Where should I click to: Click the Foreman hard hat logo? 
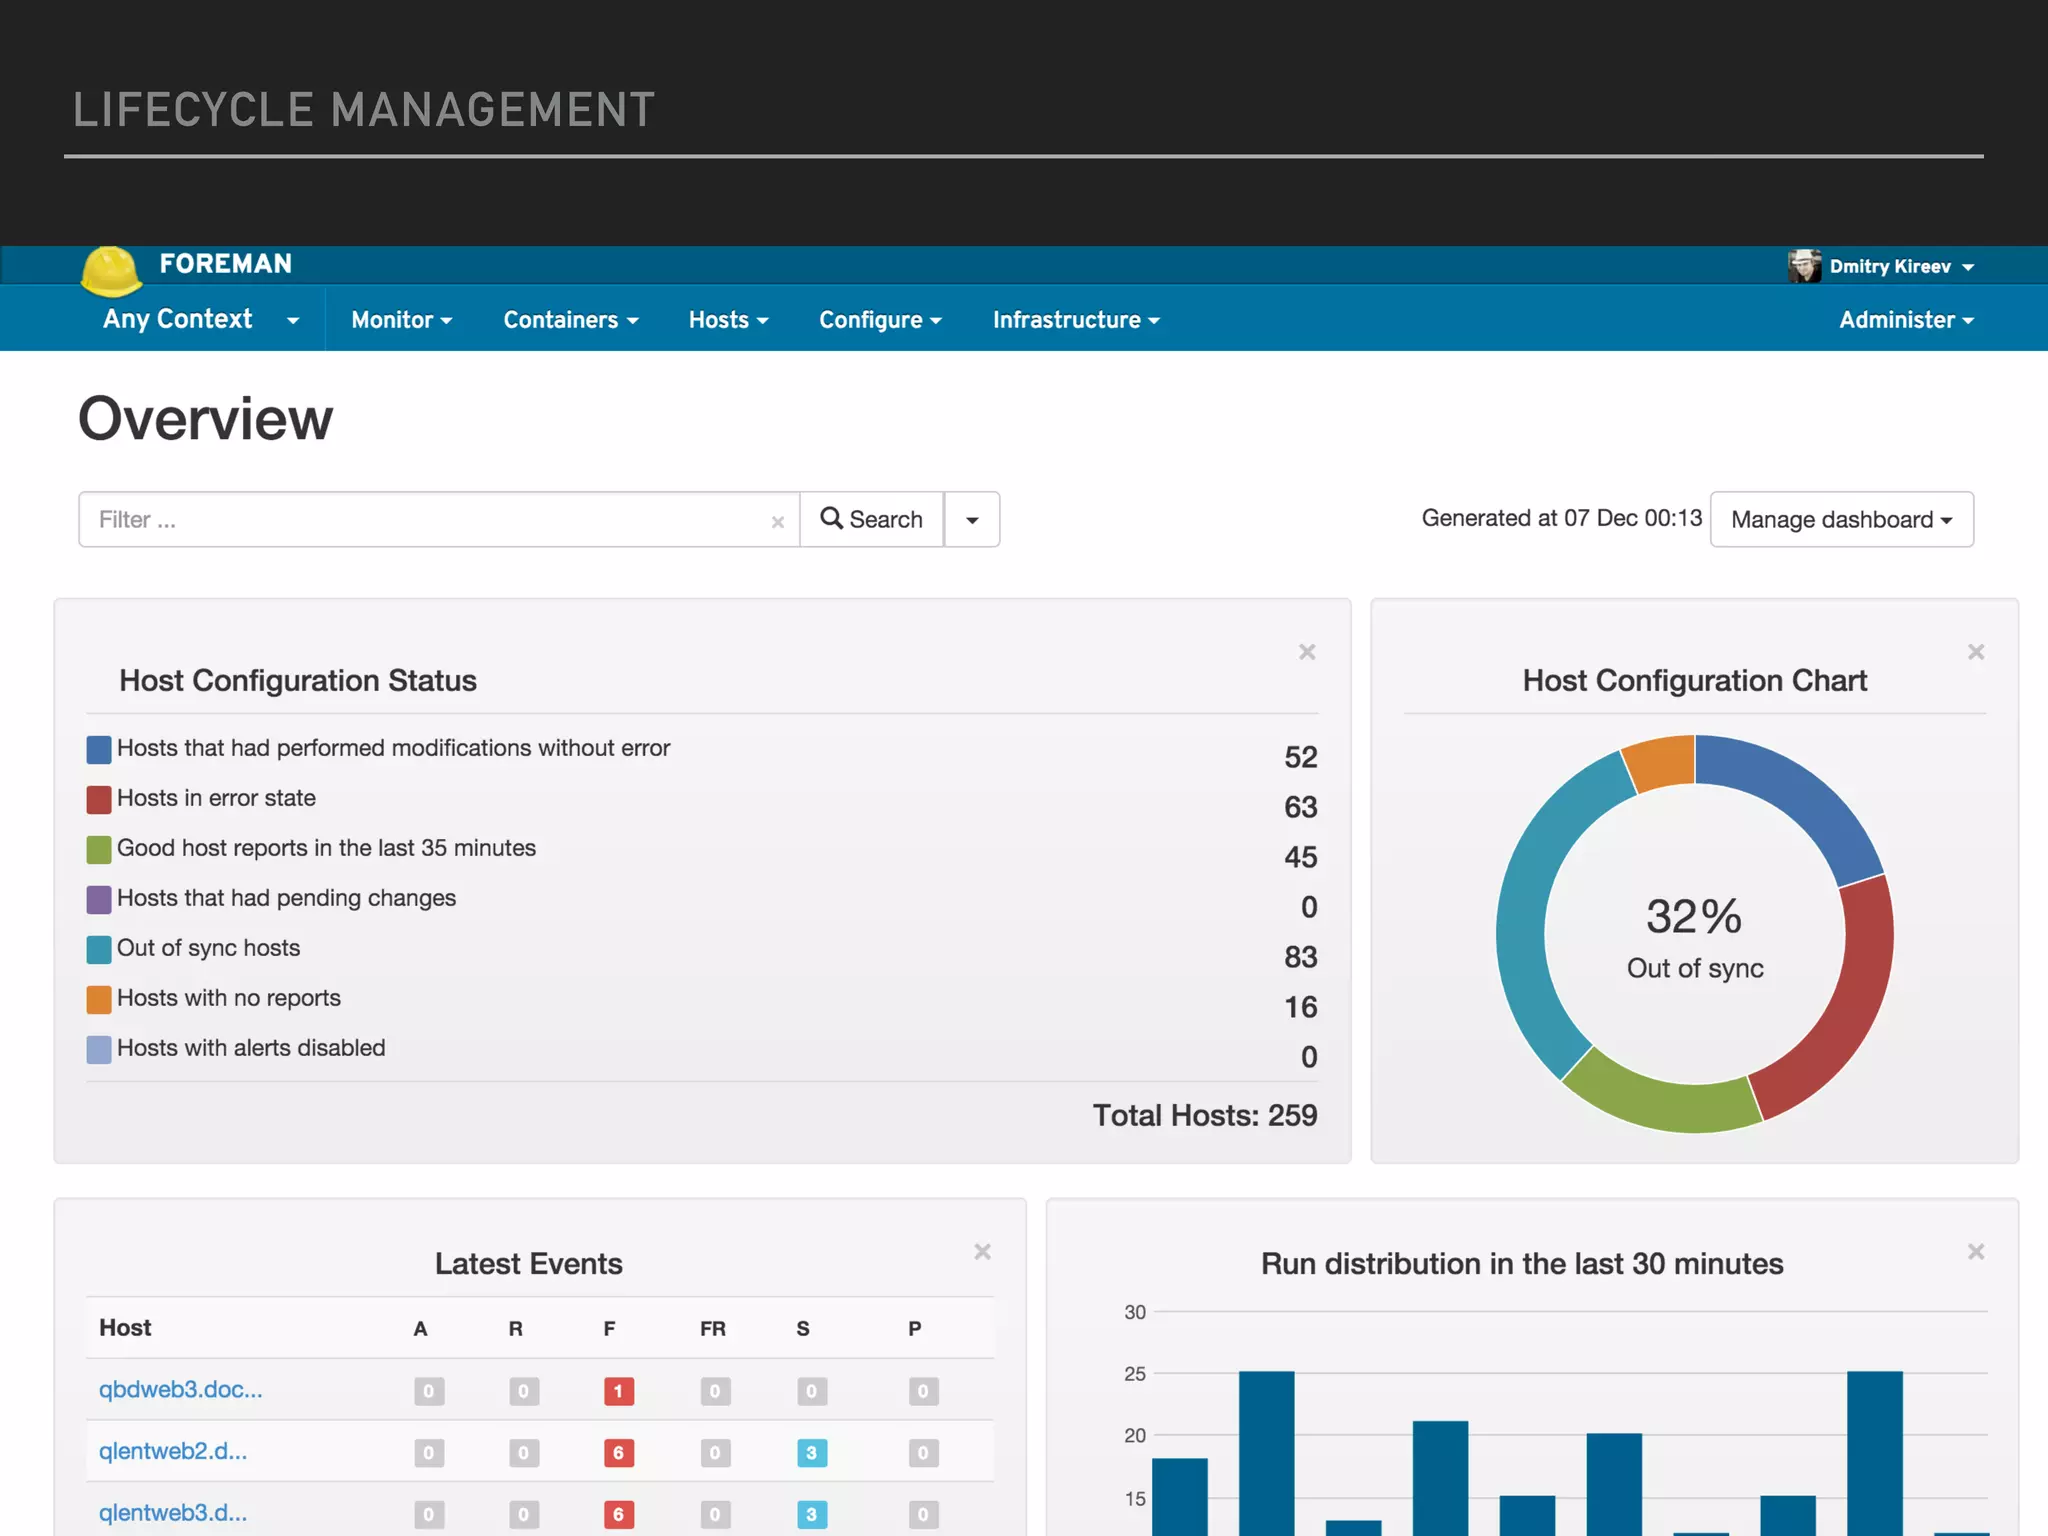point(111,271)
